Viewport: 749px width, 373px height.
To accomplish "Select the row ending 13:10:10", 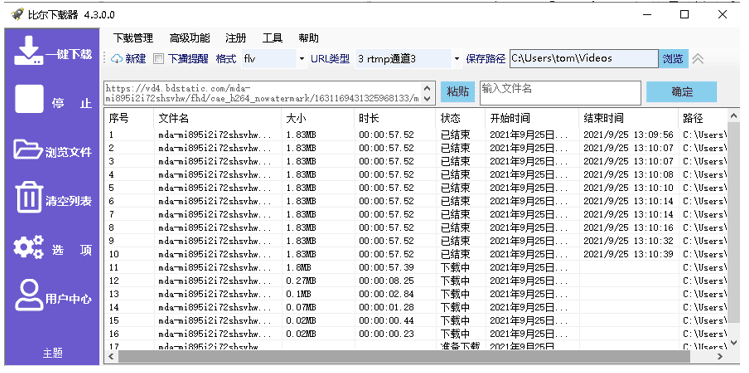I will pyautogui.click(x=416, y=188).
